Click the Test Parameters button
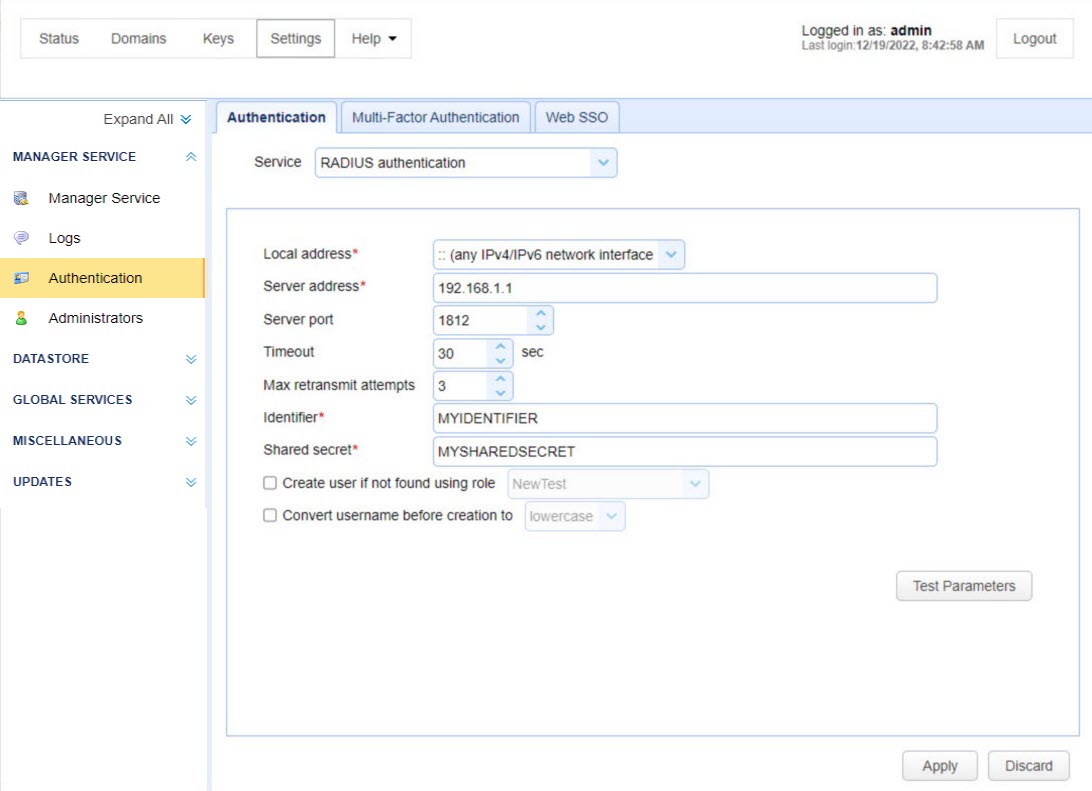The width and height of the screenshot is (1092, 791). (963, 586)
